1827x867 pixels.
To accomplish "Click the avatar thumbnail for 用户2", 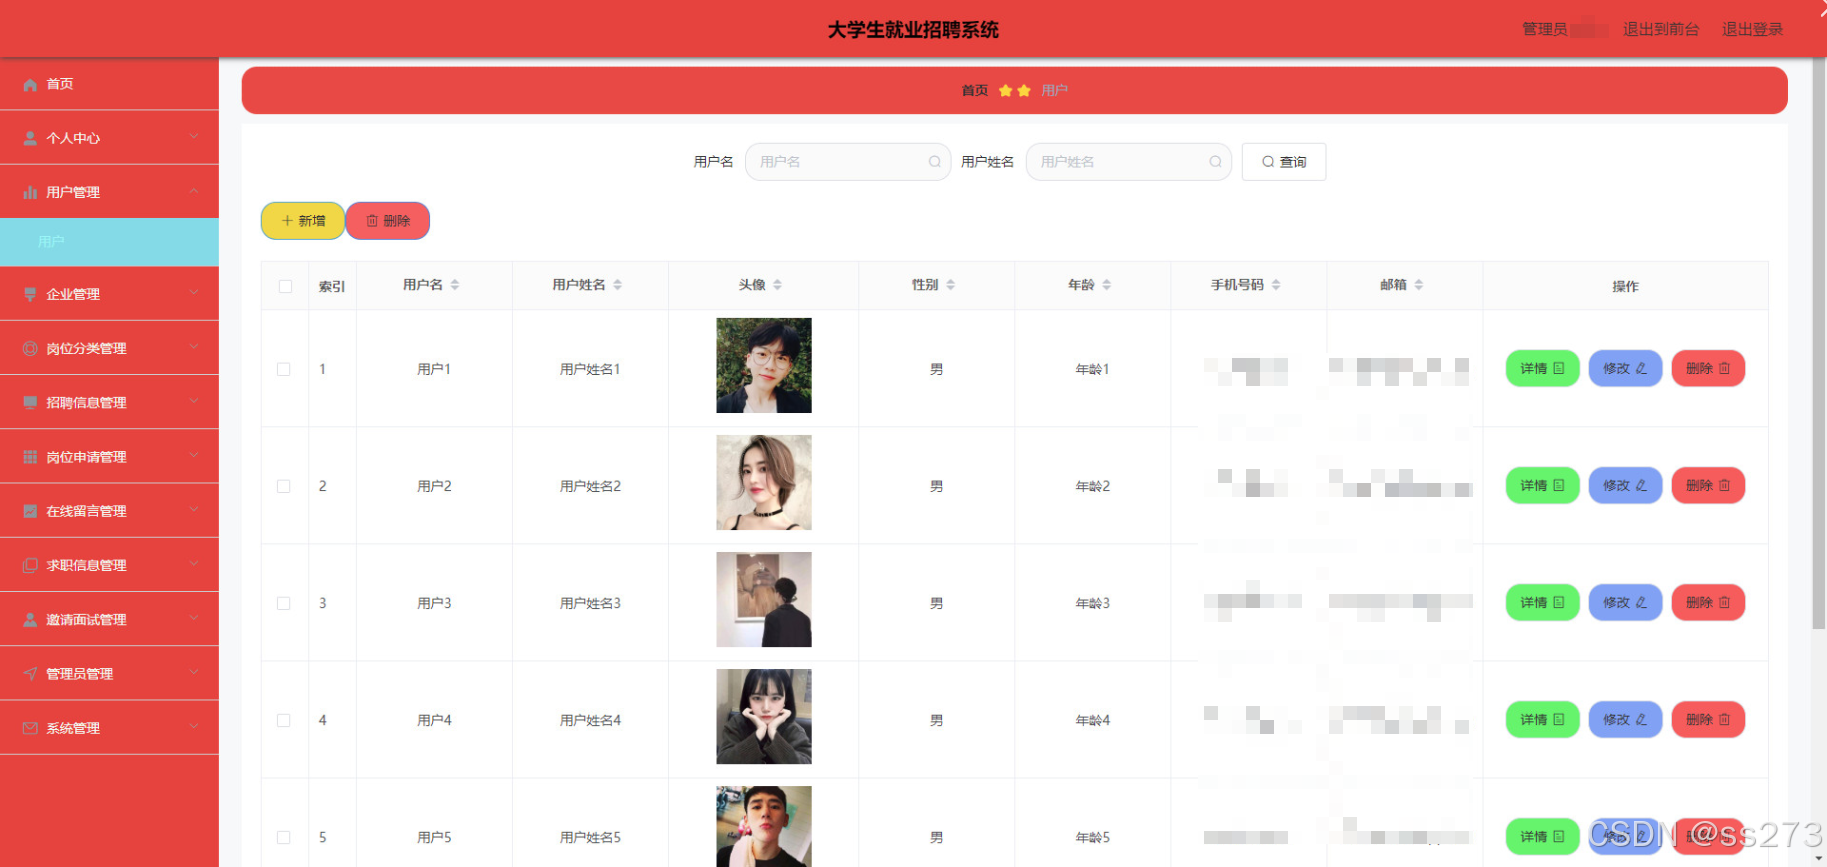I will pos(764,482).
